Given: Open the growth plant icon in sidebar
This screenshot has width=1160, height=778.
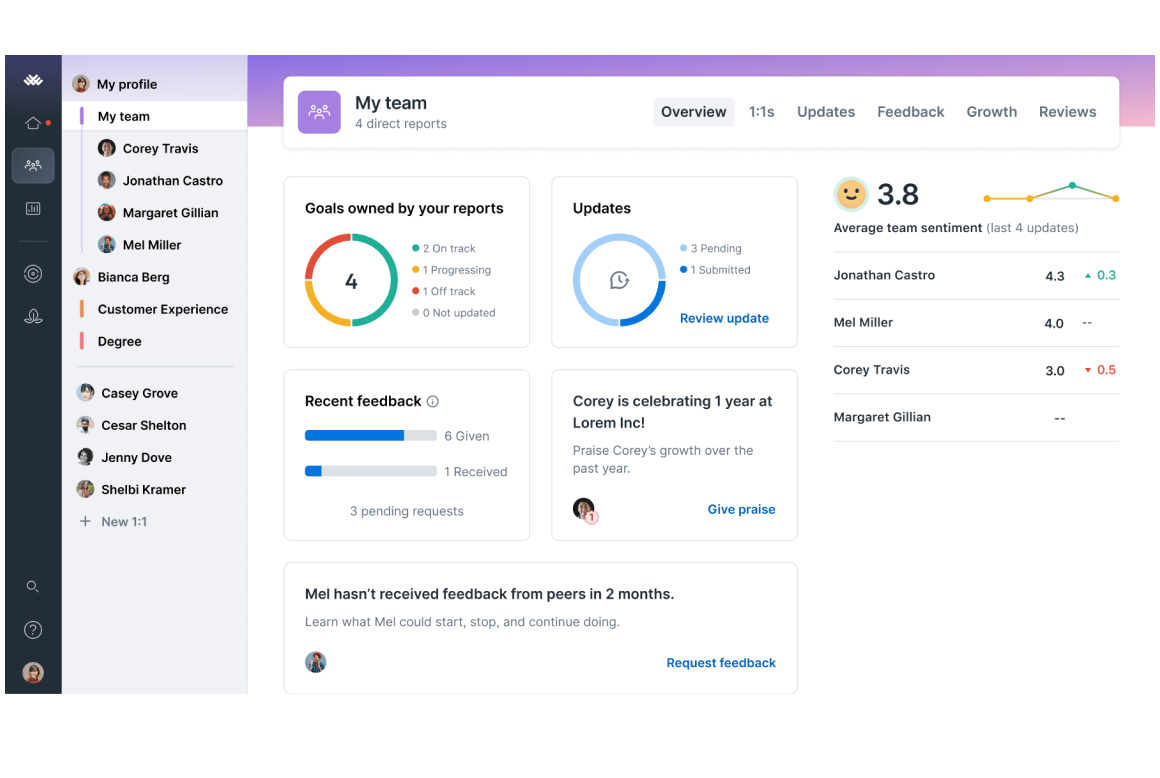Looking at the screenshot, I should [33, 317].
